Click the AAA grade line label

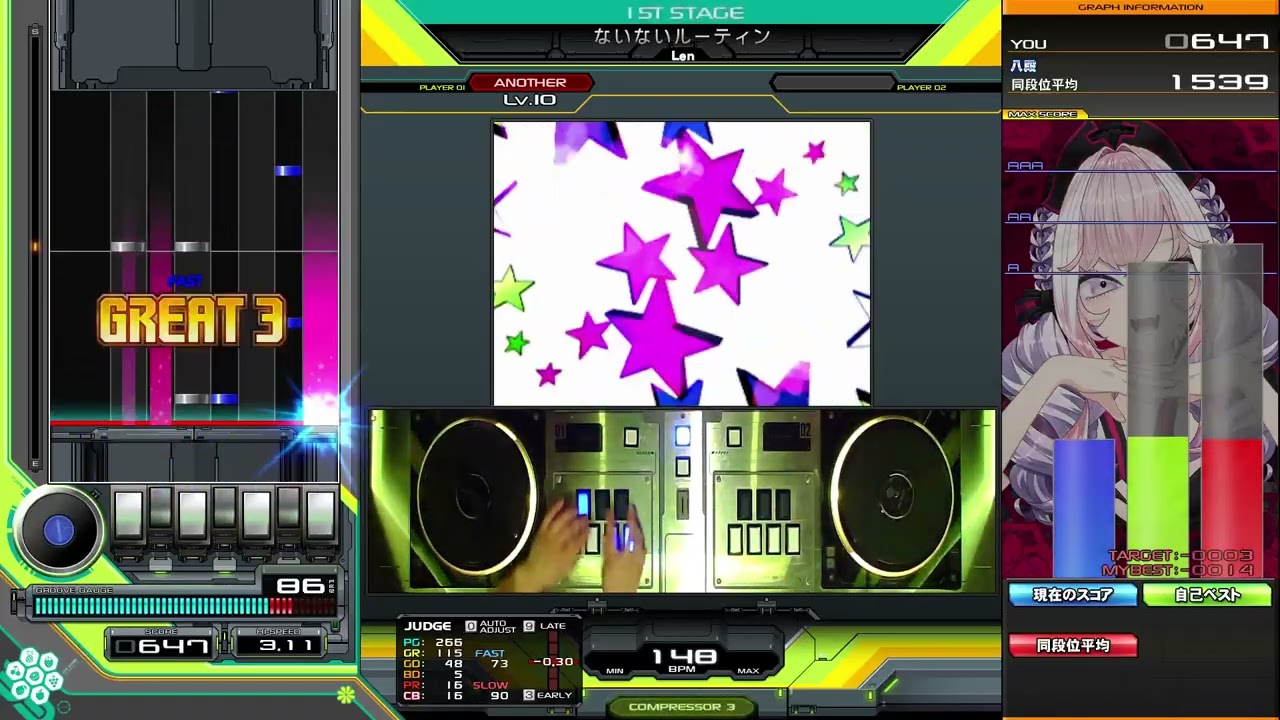[1025, 166]
